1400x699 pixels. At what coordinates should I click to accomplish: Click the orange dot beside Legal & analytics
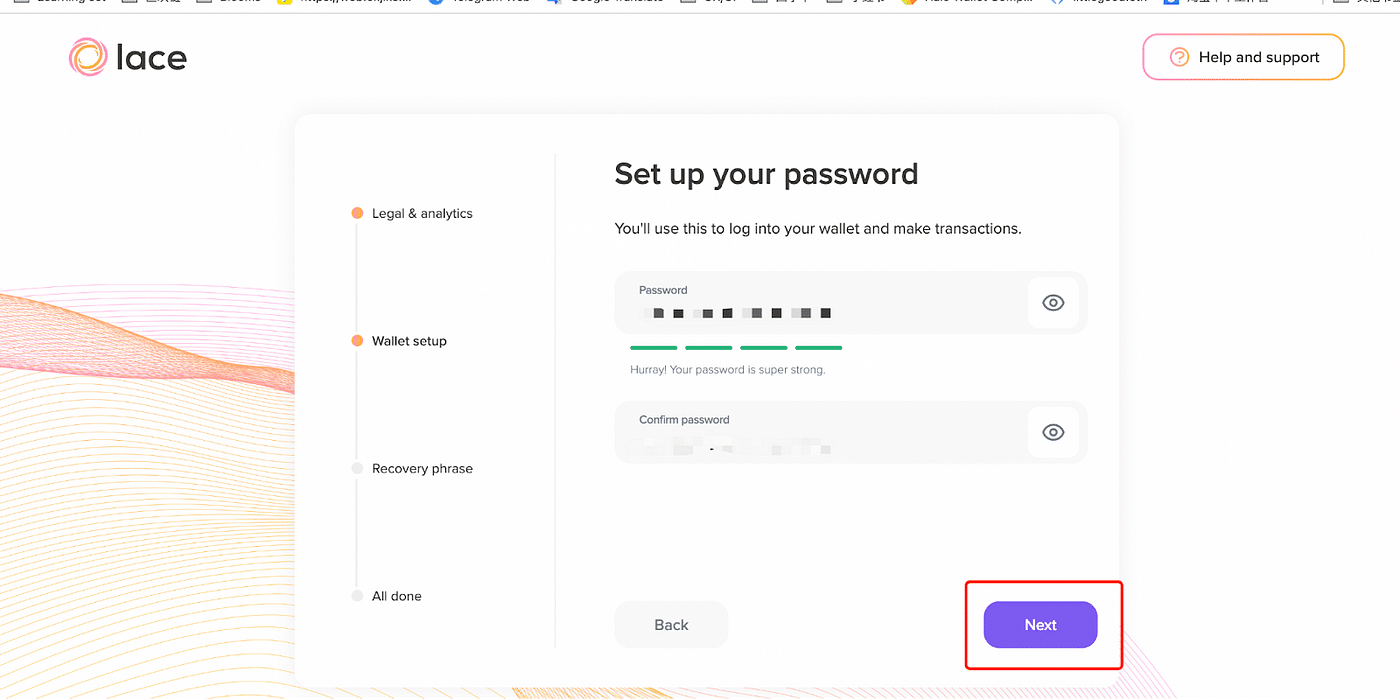pos(357,213)
